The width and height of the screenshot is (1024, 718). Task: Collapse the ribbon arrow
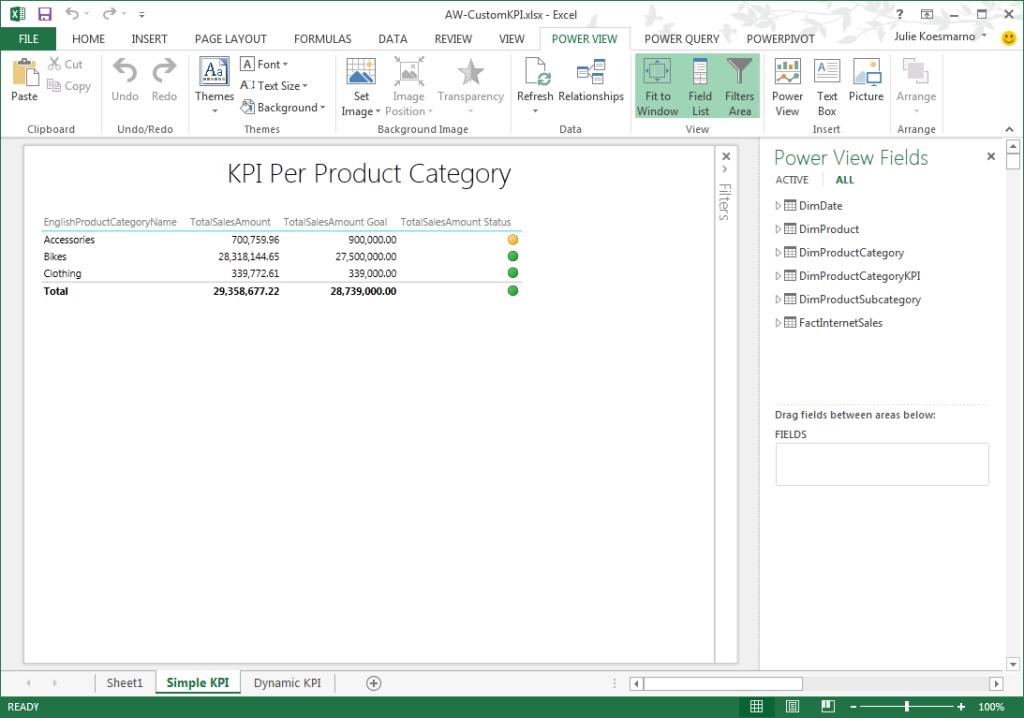1009,129
